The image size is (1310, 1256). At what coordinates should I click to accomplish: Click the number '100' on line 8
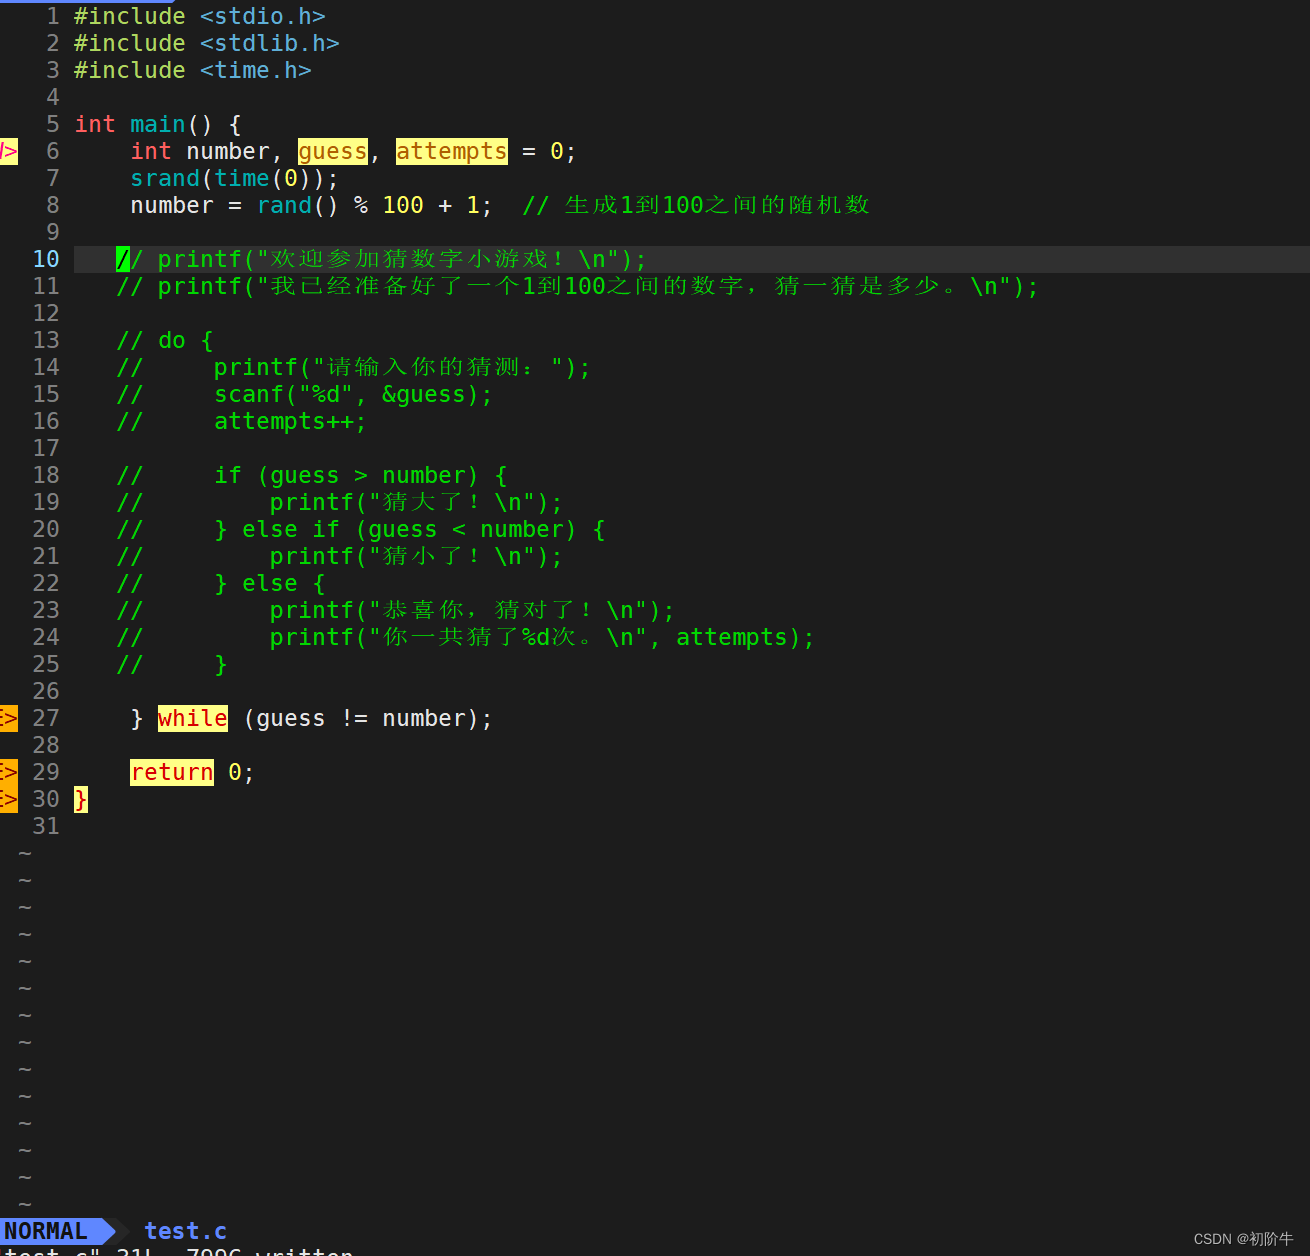point(403,206)
